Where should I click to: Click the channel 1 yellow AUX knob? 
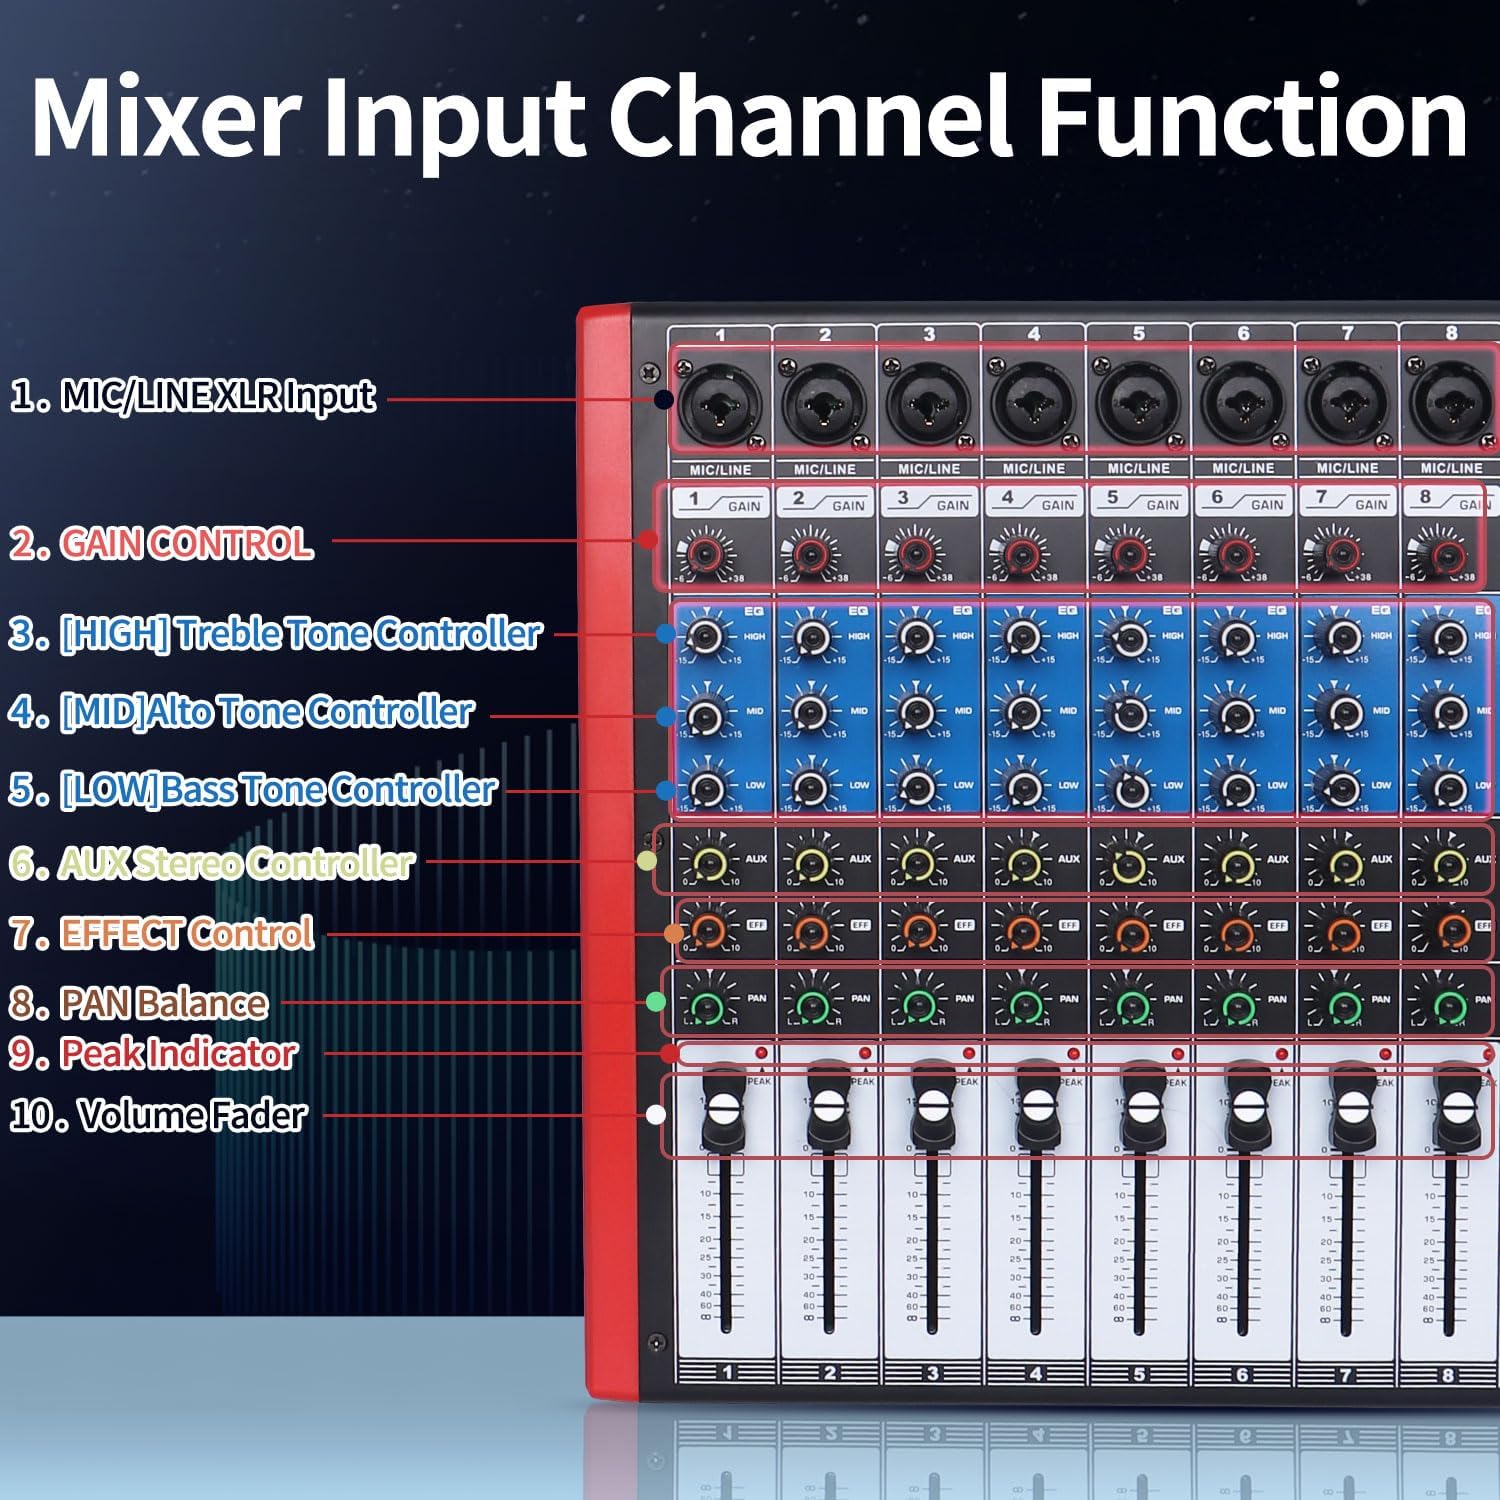pyautogui.click(x=709, y=863)
